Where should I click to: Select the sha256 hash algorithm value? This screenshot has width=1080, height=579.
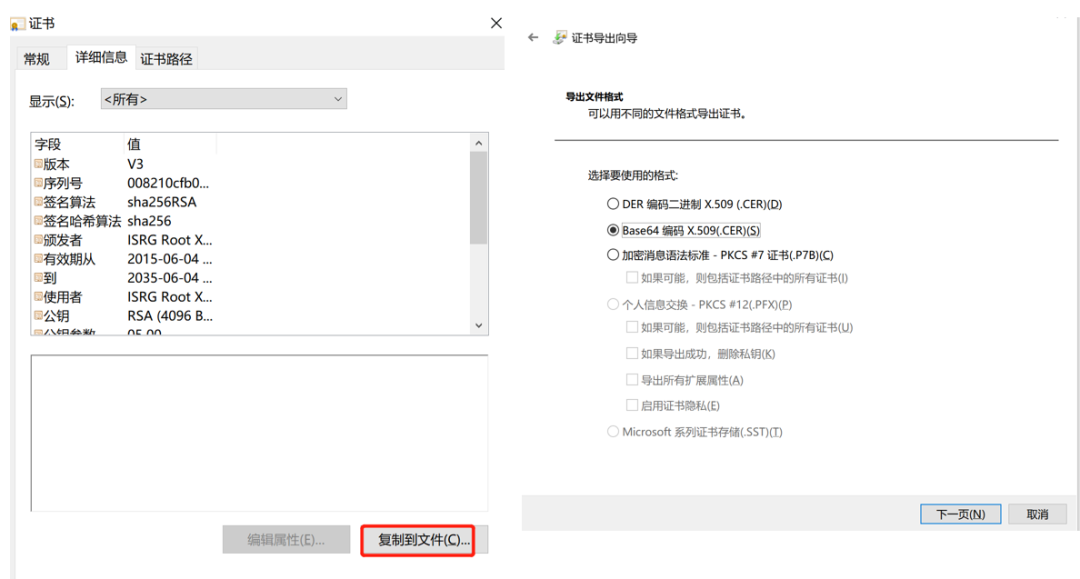click(x=149, y=221)
